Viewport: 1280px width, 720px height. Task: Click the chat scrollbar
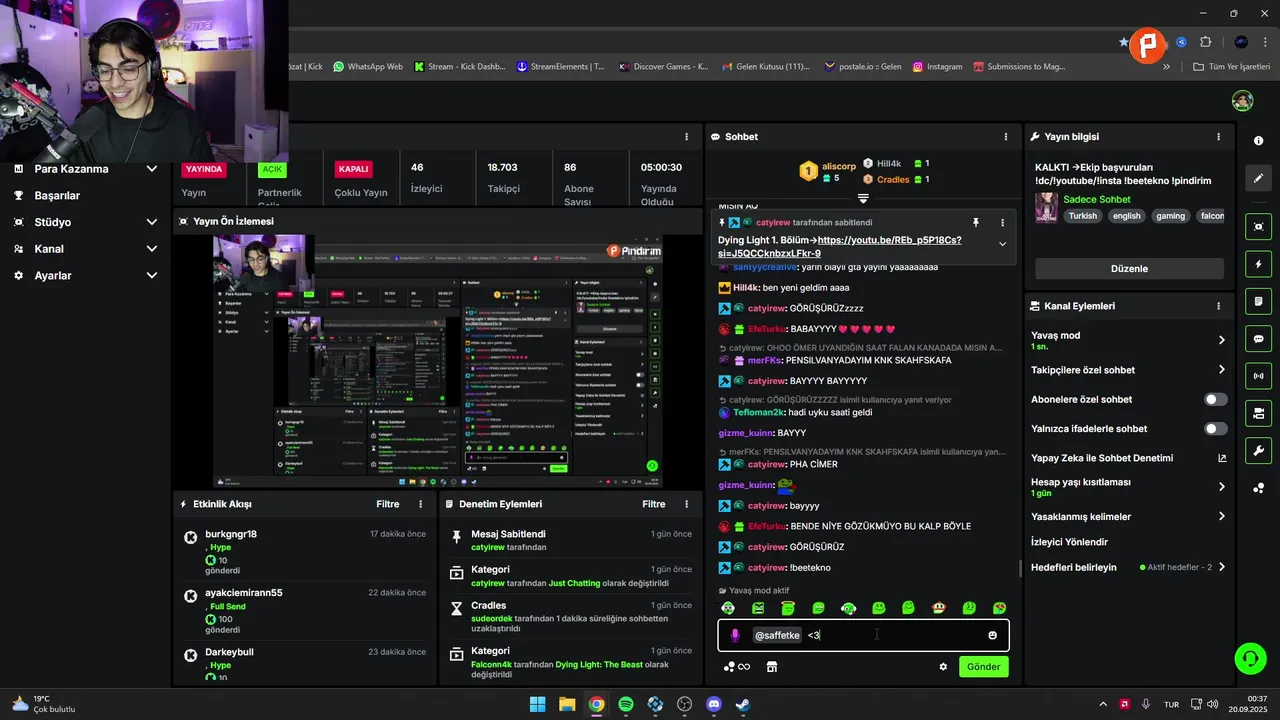[1020, 569]
